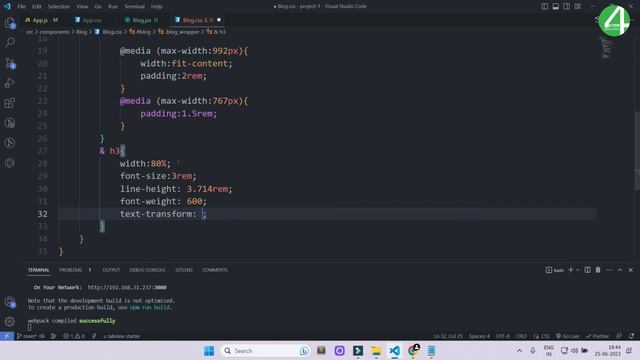Image resolution: width=640 pixels, height=360 pixels.
Task: Open the Help menu
Action: pyautogui.click(x=156, y=7)
